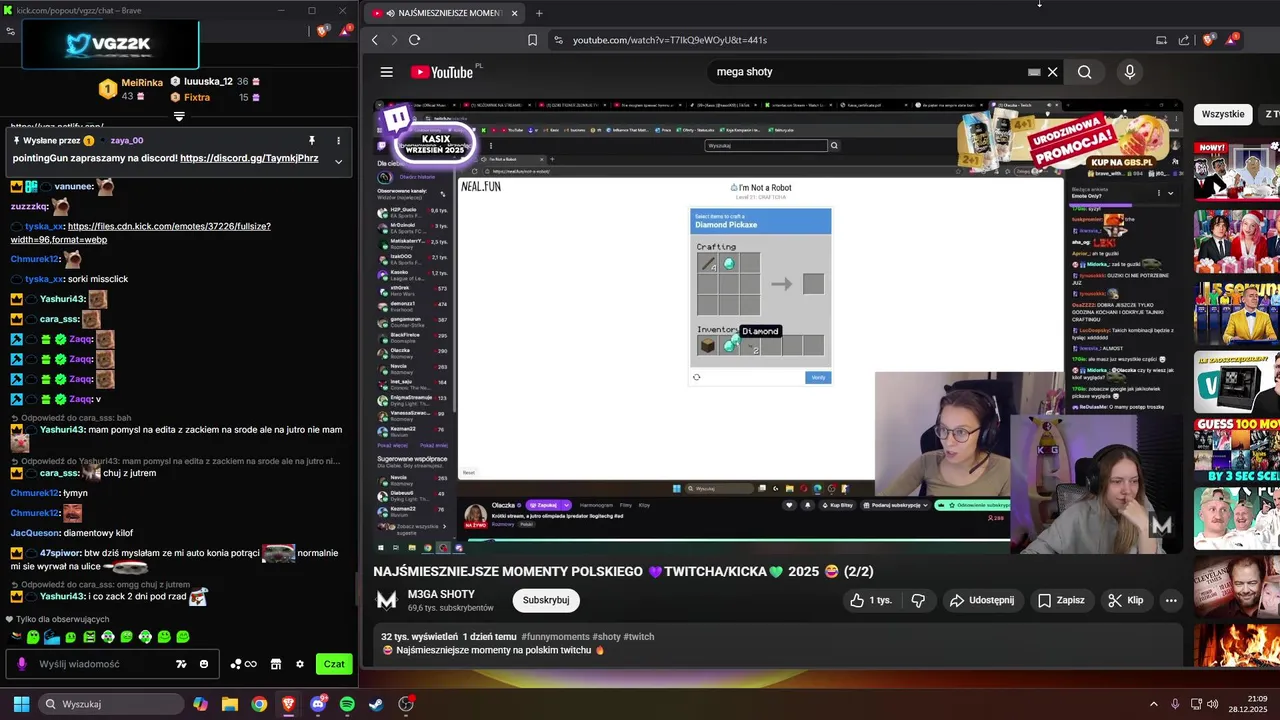The width and height of the screenshot is (1280, 720).
Task: Open the Kick emoji picker
Action: coord(204,664)
